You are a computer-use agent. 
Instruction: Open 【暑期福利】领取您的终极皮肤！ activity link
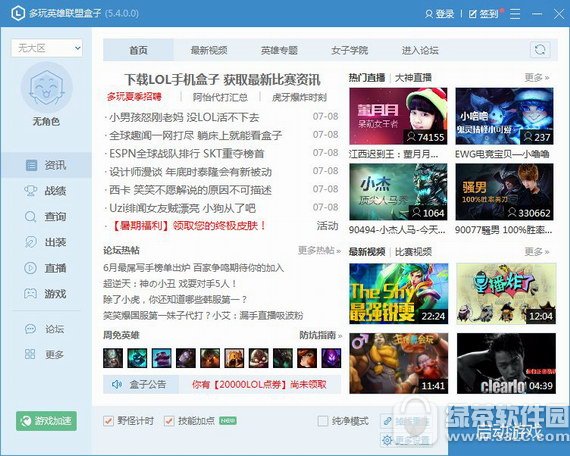[188, 226]
